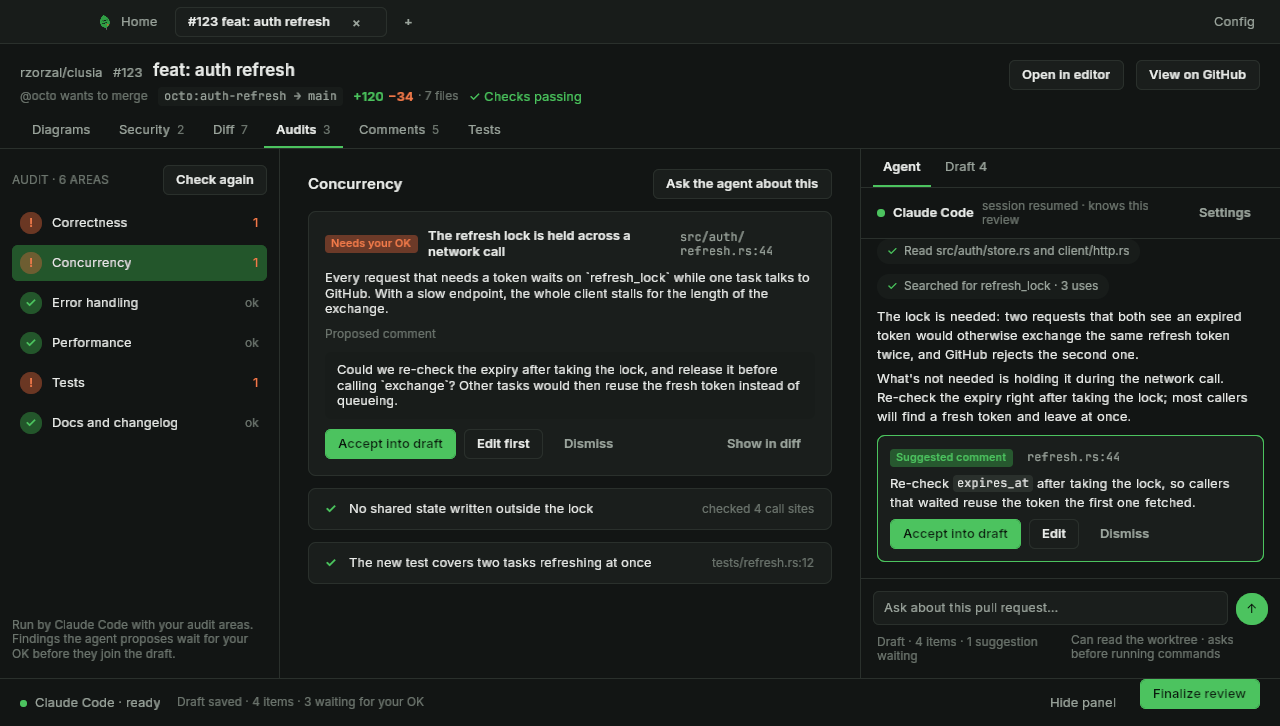The image size is (1280, 726).
Task: Click Edit first on the proposed comment
Action: click(503, 444)
